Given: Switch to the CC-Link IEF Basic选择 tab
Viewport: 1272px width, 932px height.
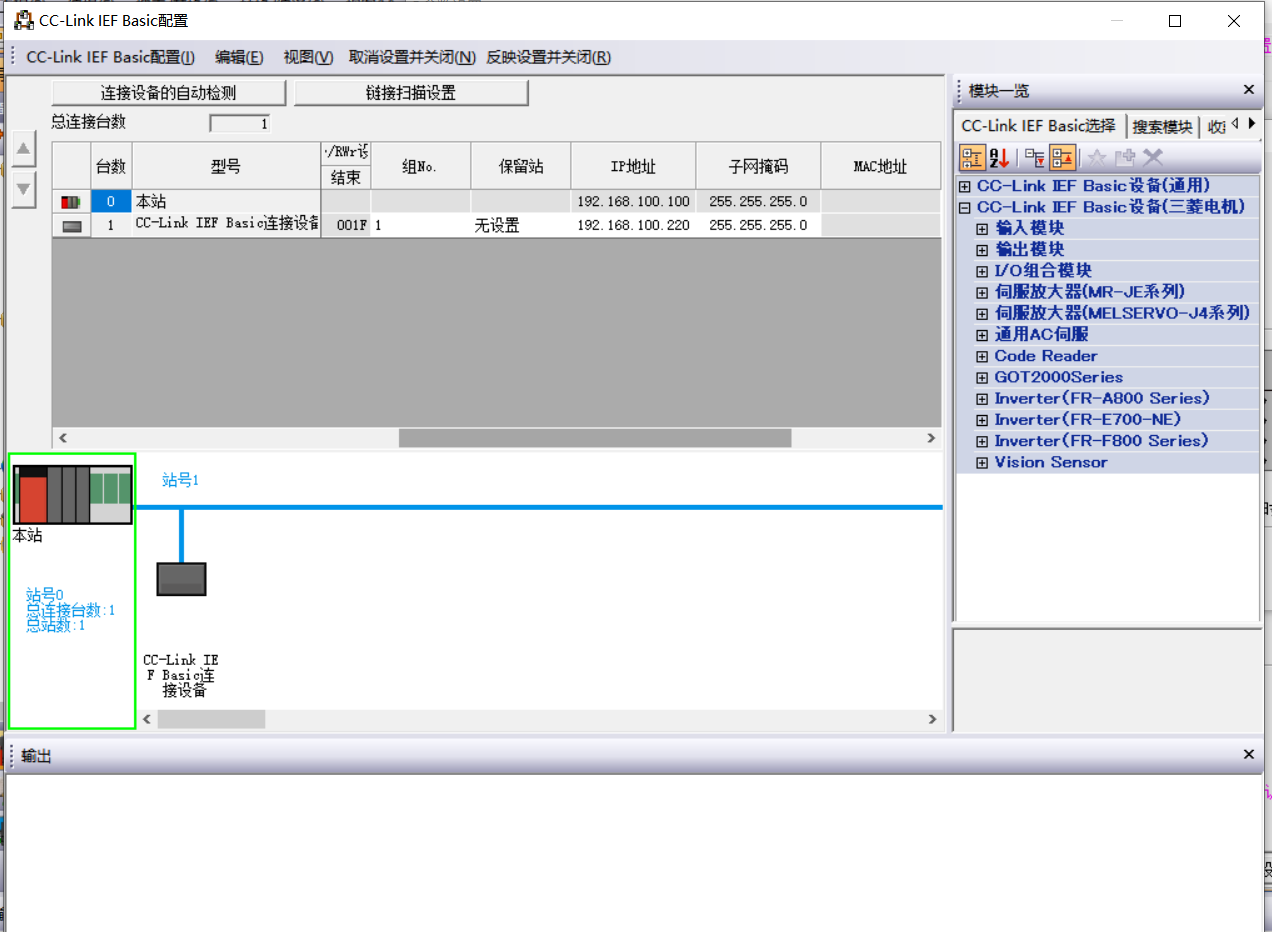Looking at the screenshot, I should (x=1038, y=126).
